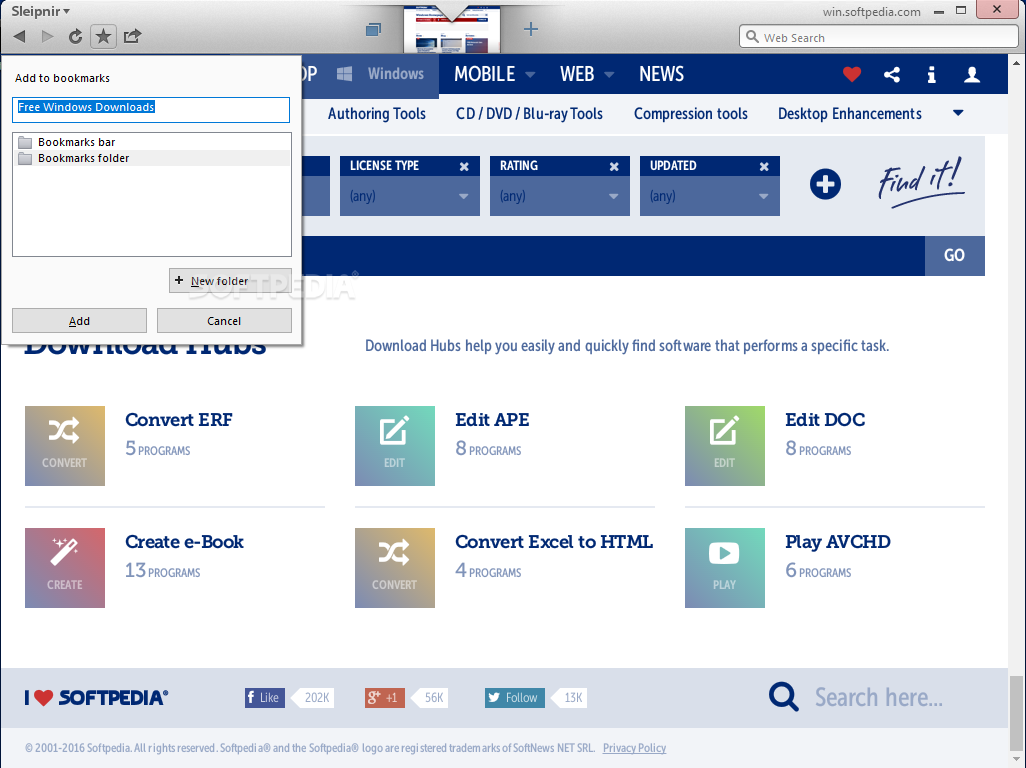The height and width of the screenshot is (768, 1026).
Task: Click the footer search magnifier icon
Action: [783, 697]
